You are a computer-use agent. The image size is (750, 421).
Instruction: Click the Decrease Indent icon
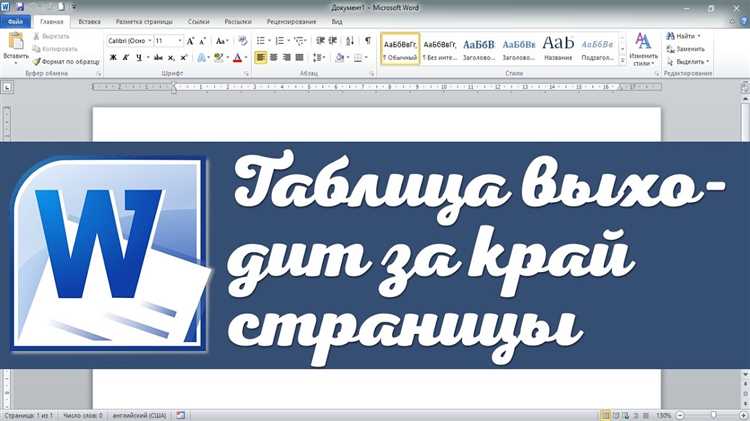[x=320, y=41]
